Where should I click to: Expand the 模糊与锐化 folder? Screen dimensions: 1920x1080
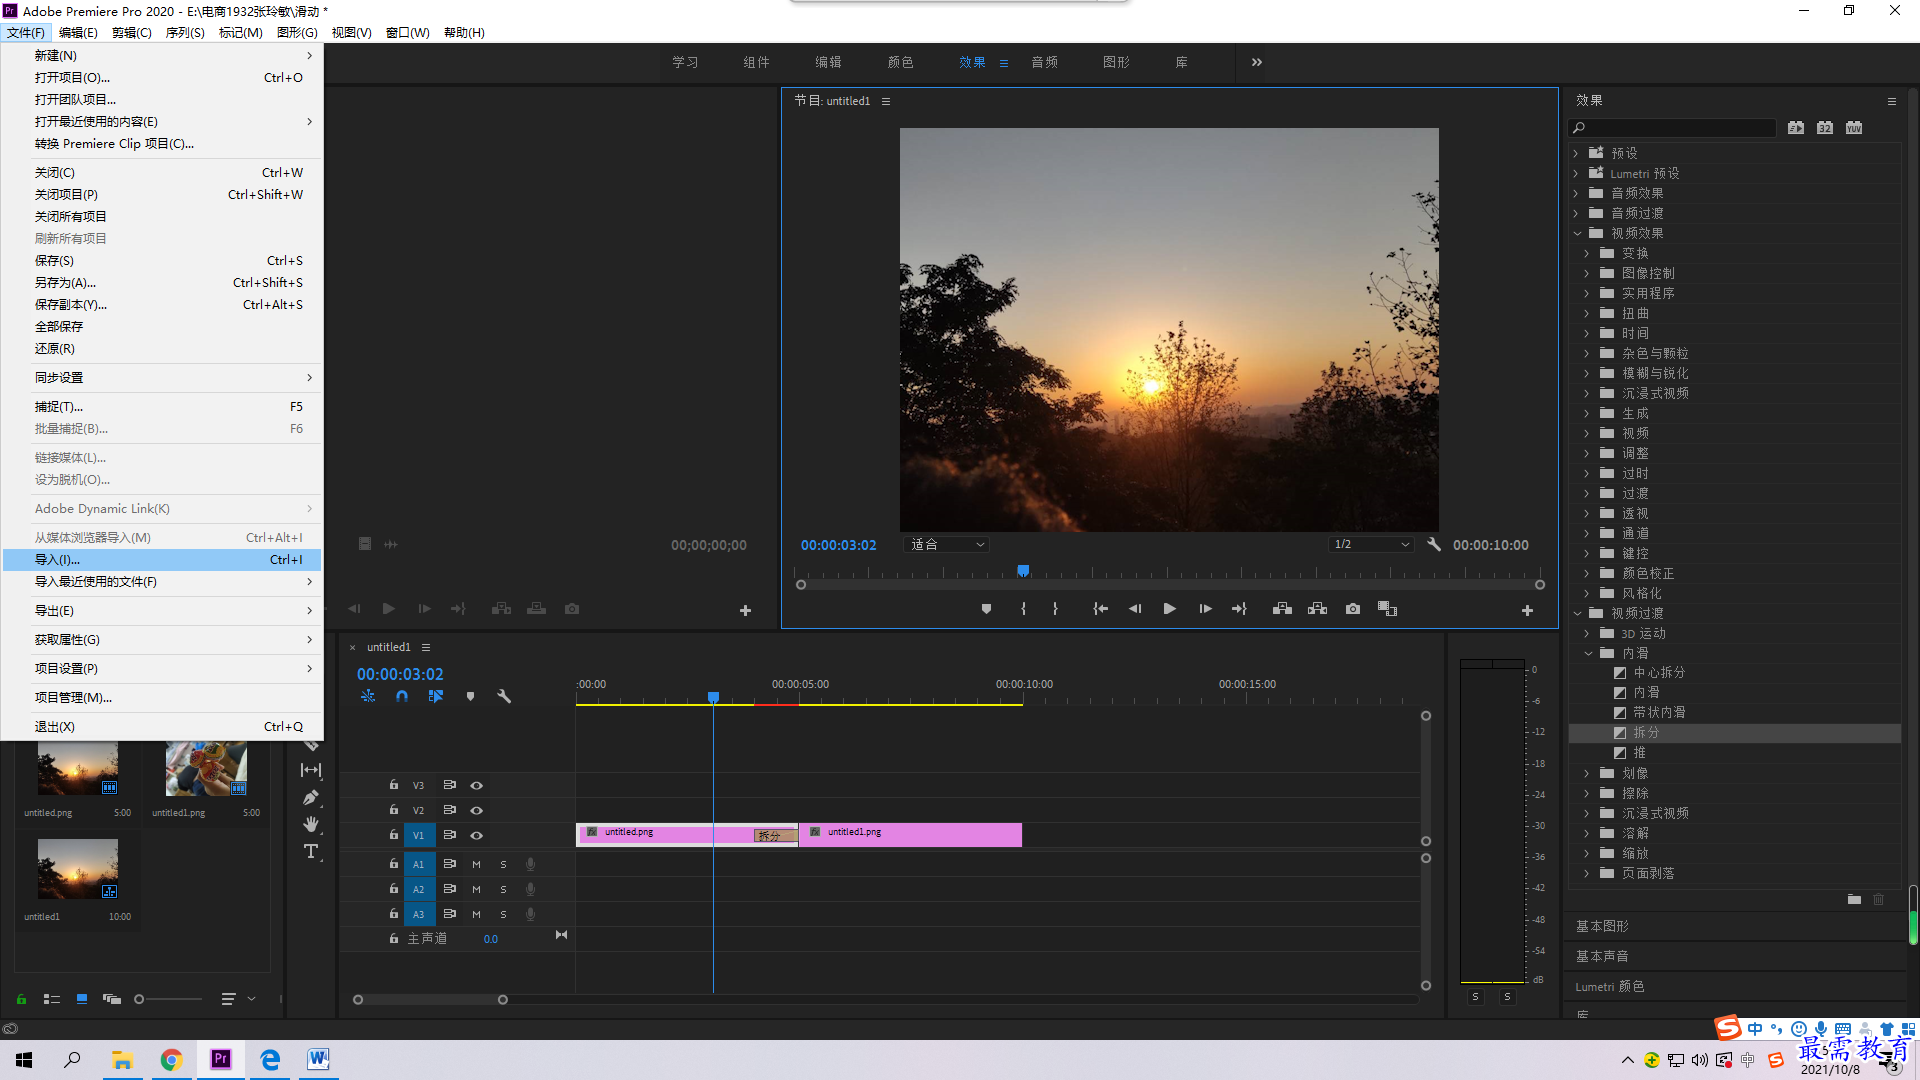tap(1587, 373)
